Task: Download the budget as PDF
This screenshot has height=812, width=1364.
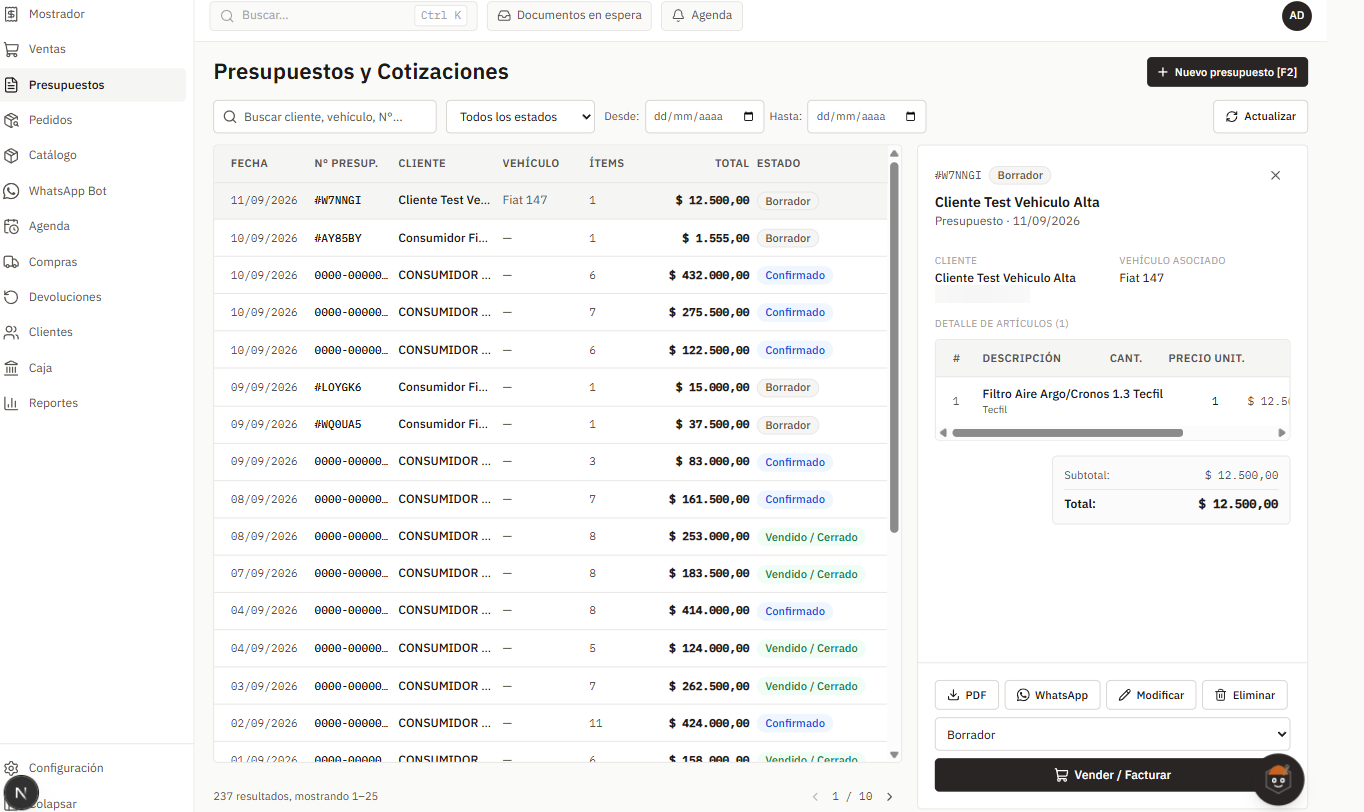Action: (x=966, y=695)
